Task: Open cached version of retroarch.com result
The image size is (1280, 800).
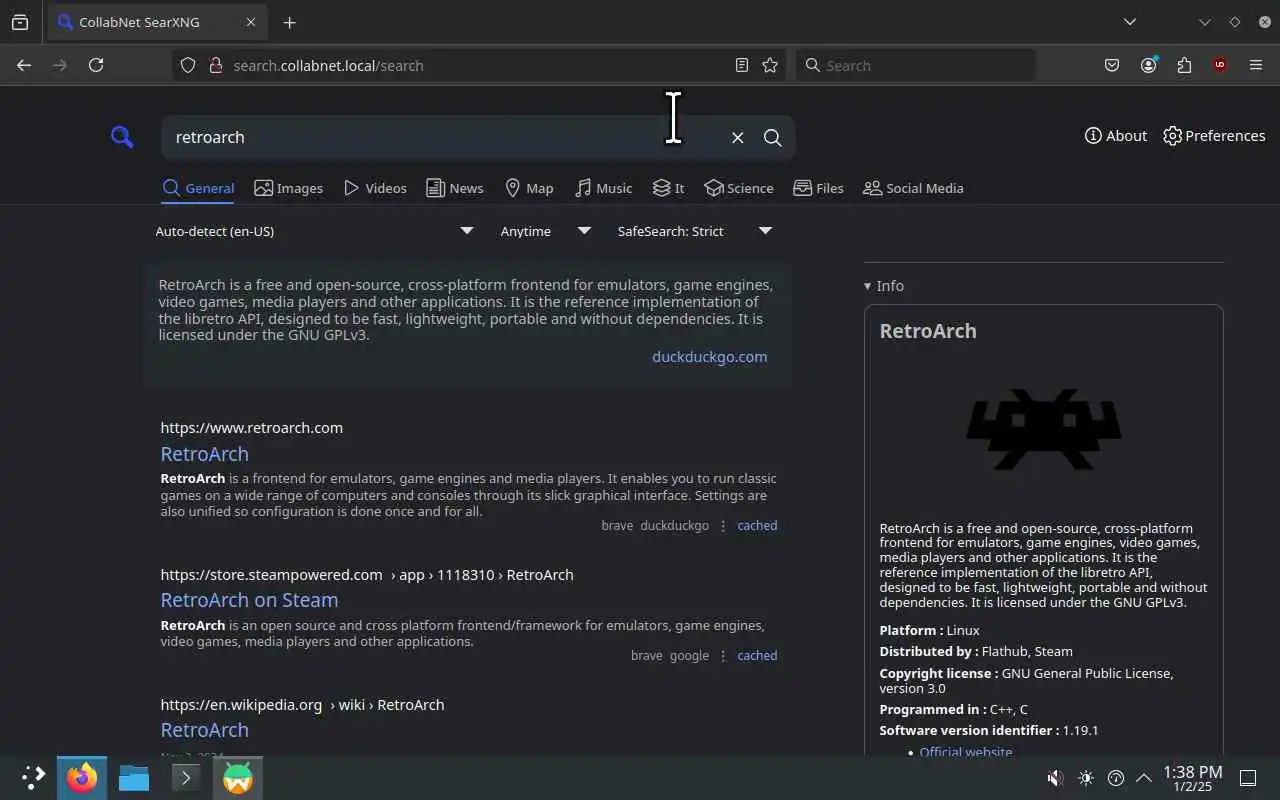Action: coord(757,525)
